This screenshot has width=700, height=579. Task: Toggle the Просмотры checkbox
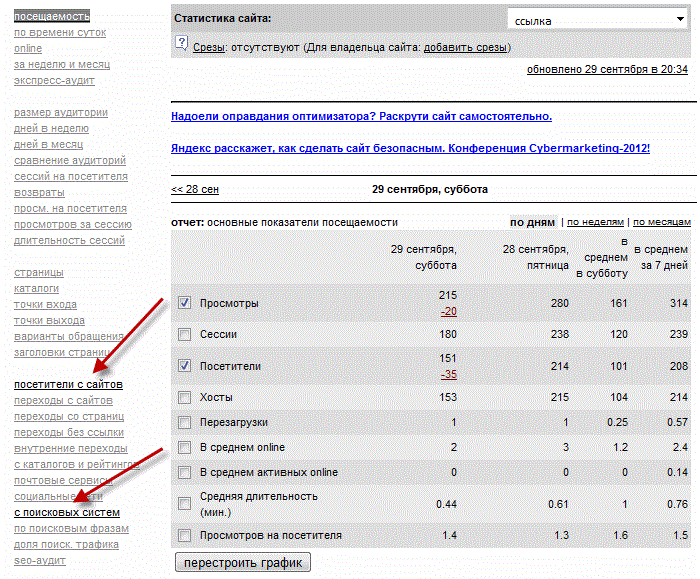(x=184, y=303)
